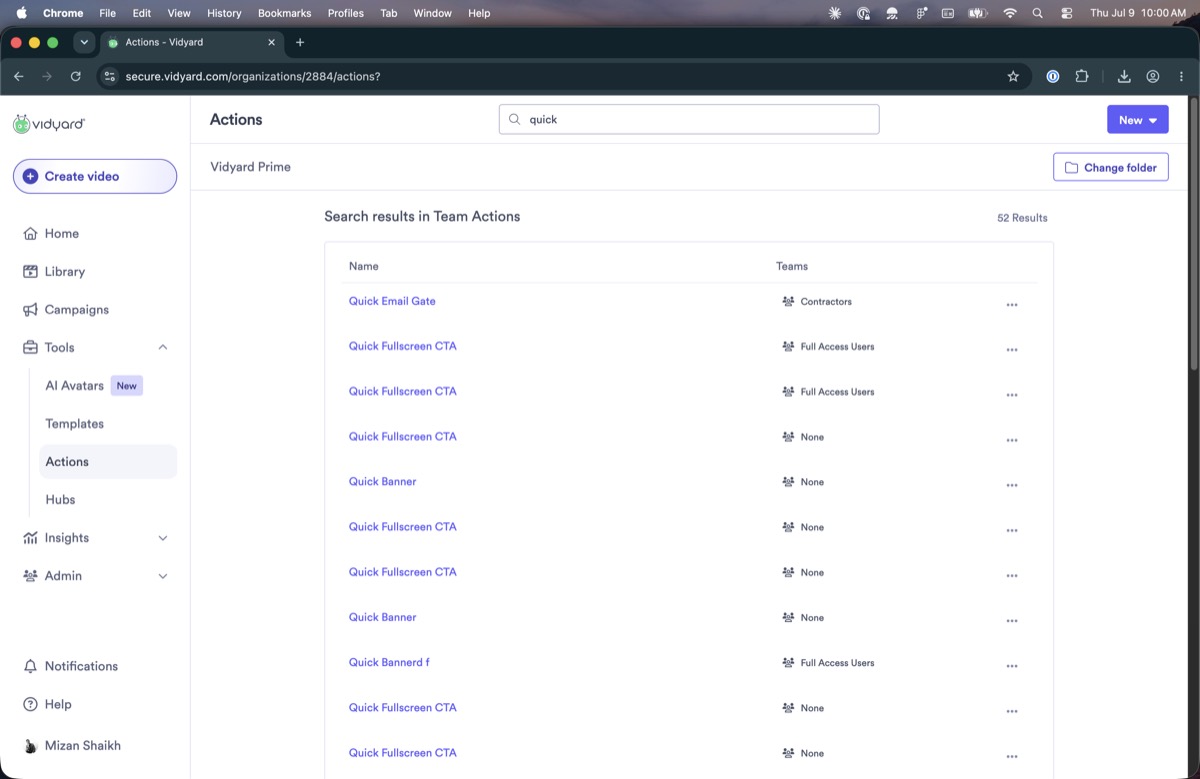Open Chrome downloads icon
This screenshot has height=779, width=1200.
pyautogui.click(x=1124, y=76)
